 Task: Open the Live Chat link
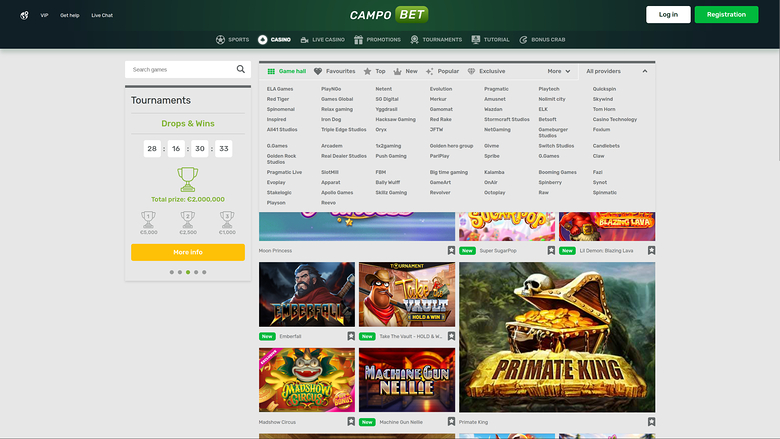(102, 15)
